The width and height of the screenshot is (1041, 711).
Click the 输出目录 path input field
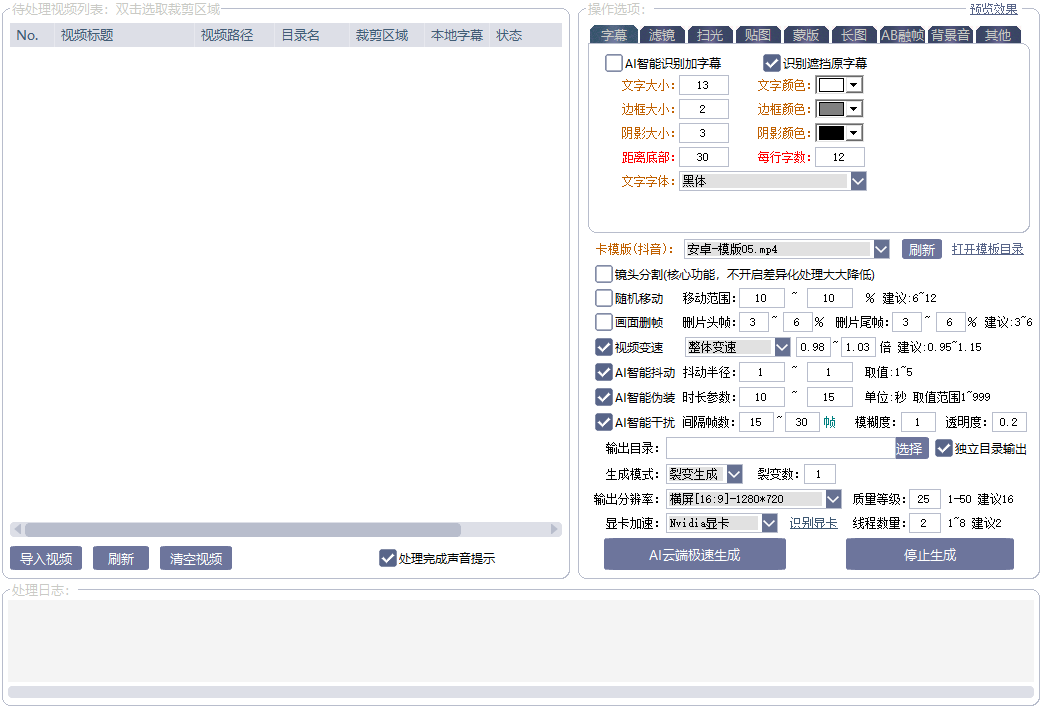(x=779, y=449)
